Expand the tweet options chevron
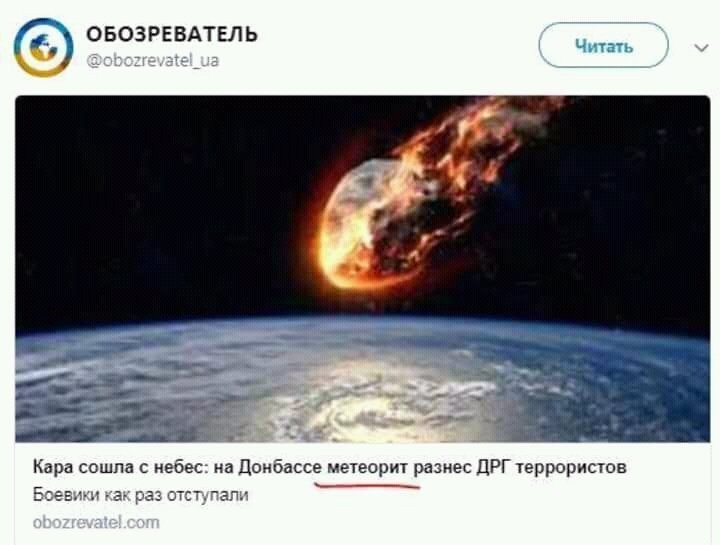The height and width of the screenshot is (545, 720). 701,47
